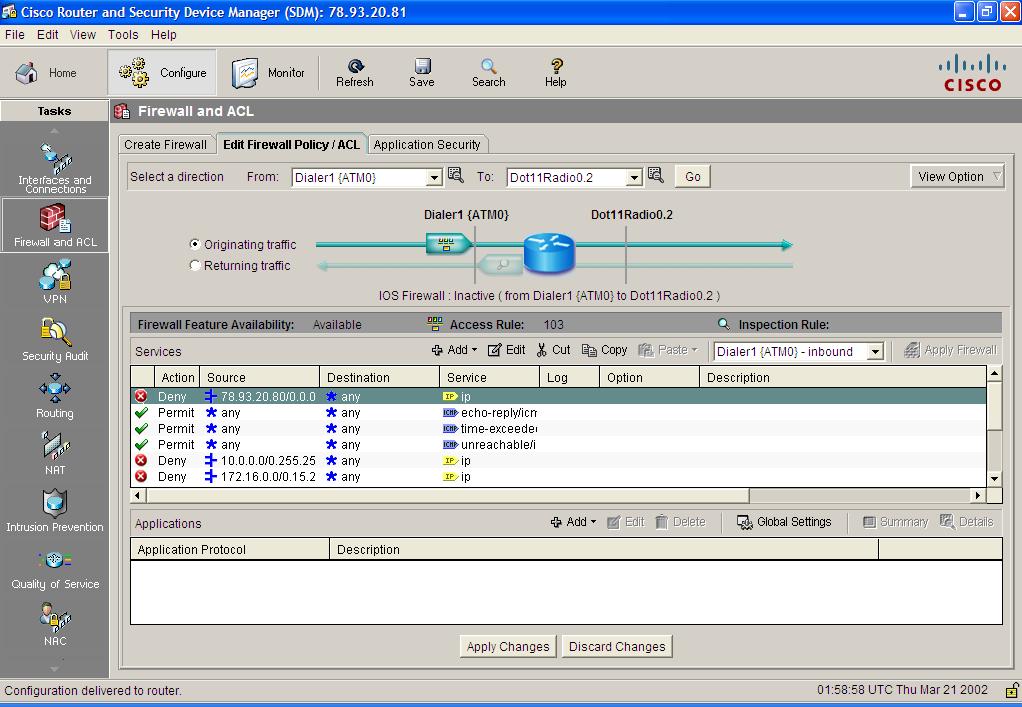Open the VPN task
The image size is (1022, 707).
click(55, 281)
